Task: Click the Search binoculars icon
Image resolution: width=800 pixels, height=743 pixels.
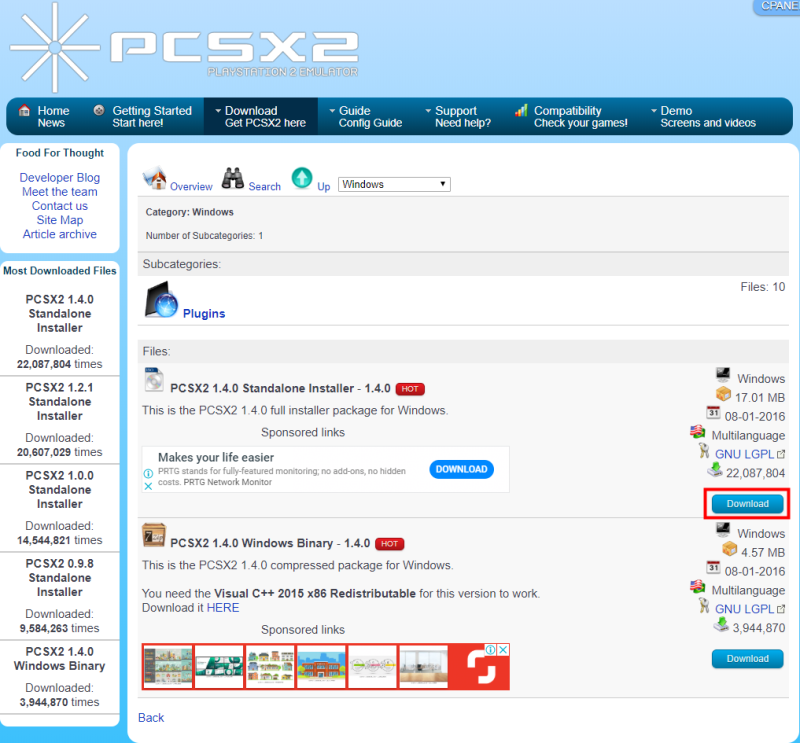Action: (233, 179)
